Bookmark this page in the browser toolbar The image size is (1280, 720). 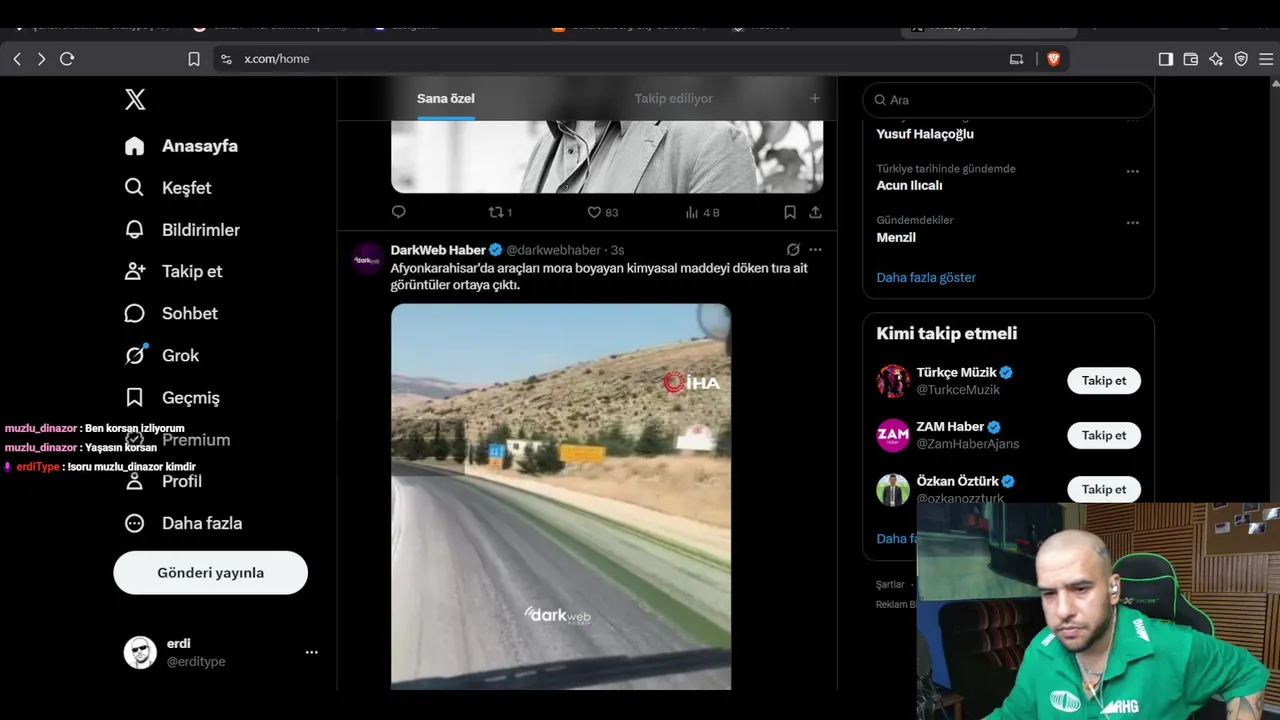pos(194,59)
